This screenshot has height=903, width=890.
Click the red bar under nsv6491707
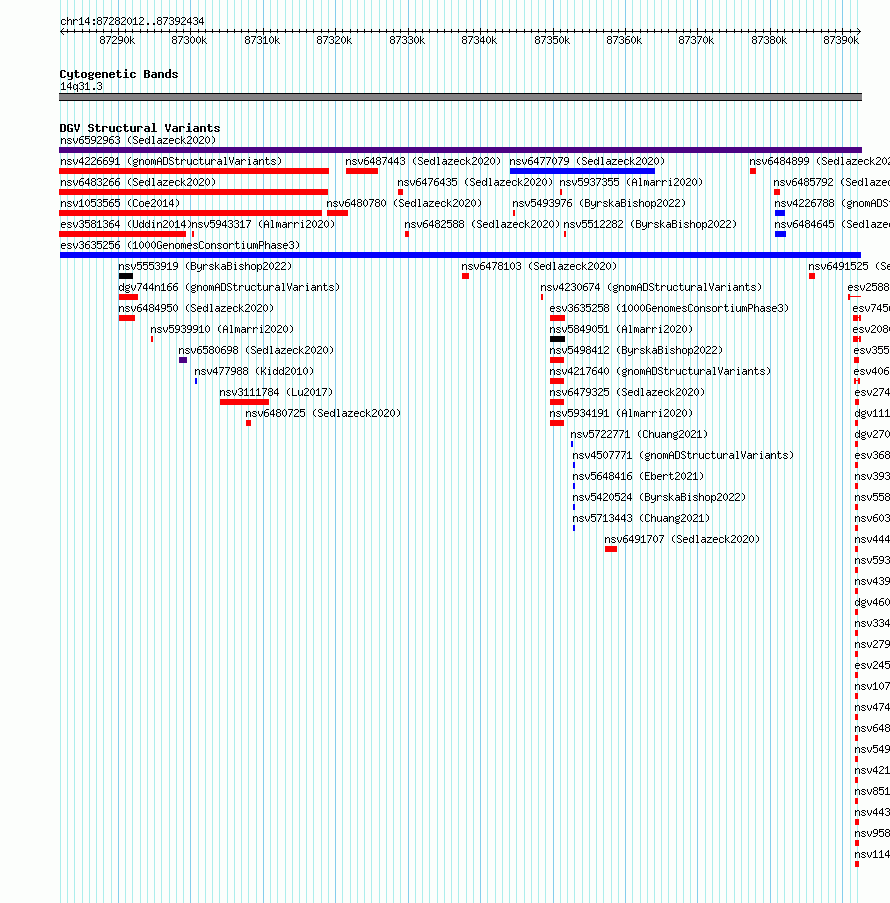click(611, 549)
